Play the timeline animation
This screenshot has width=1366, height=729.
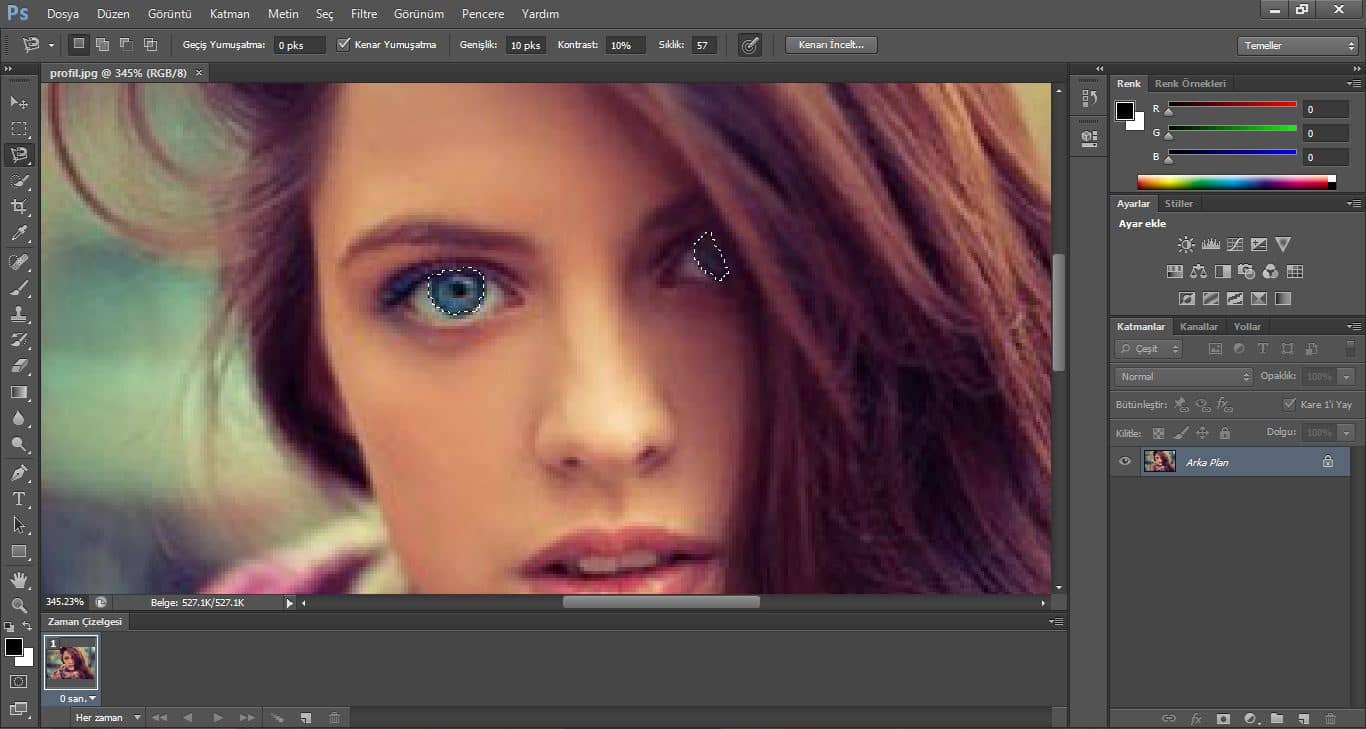pos(217,718)
